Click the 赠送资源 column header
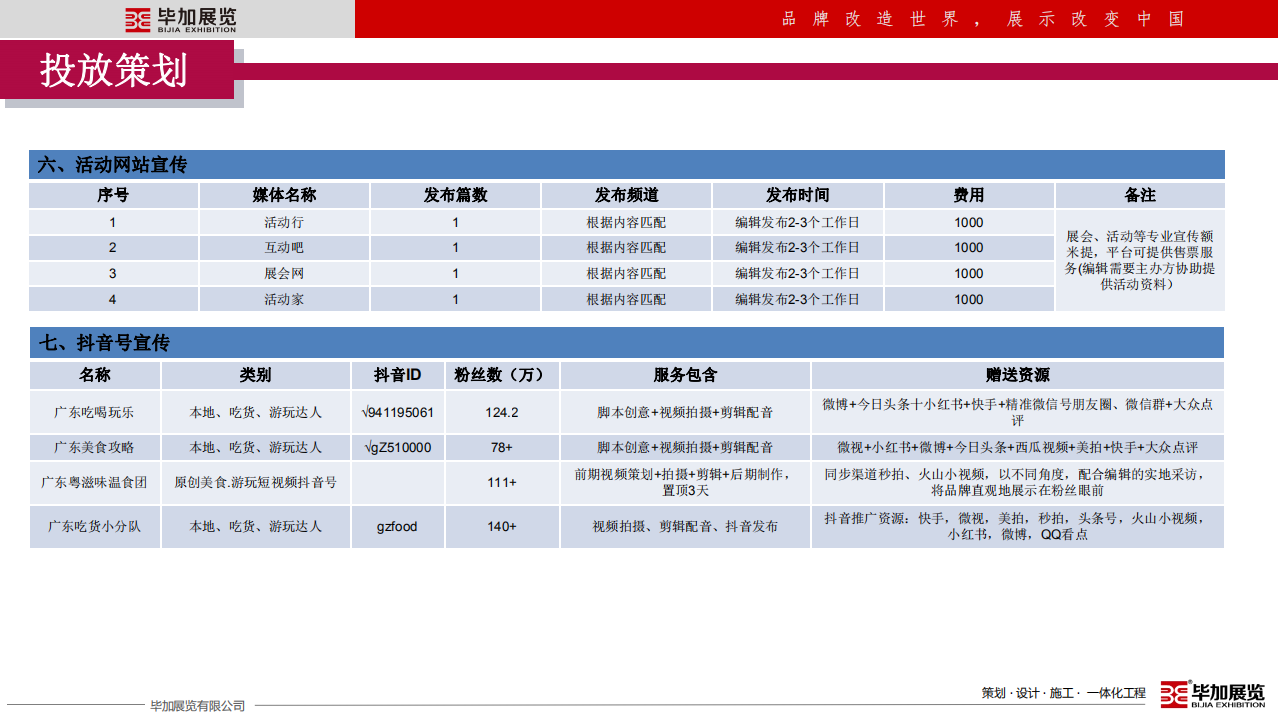1278x719 pixels. (1017, 375)
